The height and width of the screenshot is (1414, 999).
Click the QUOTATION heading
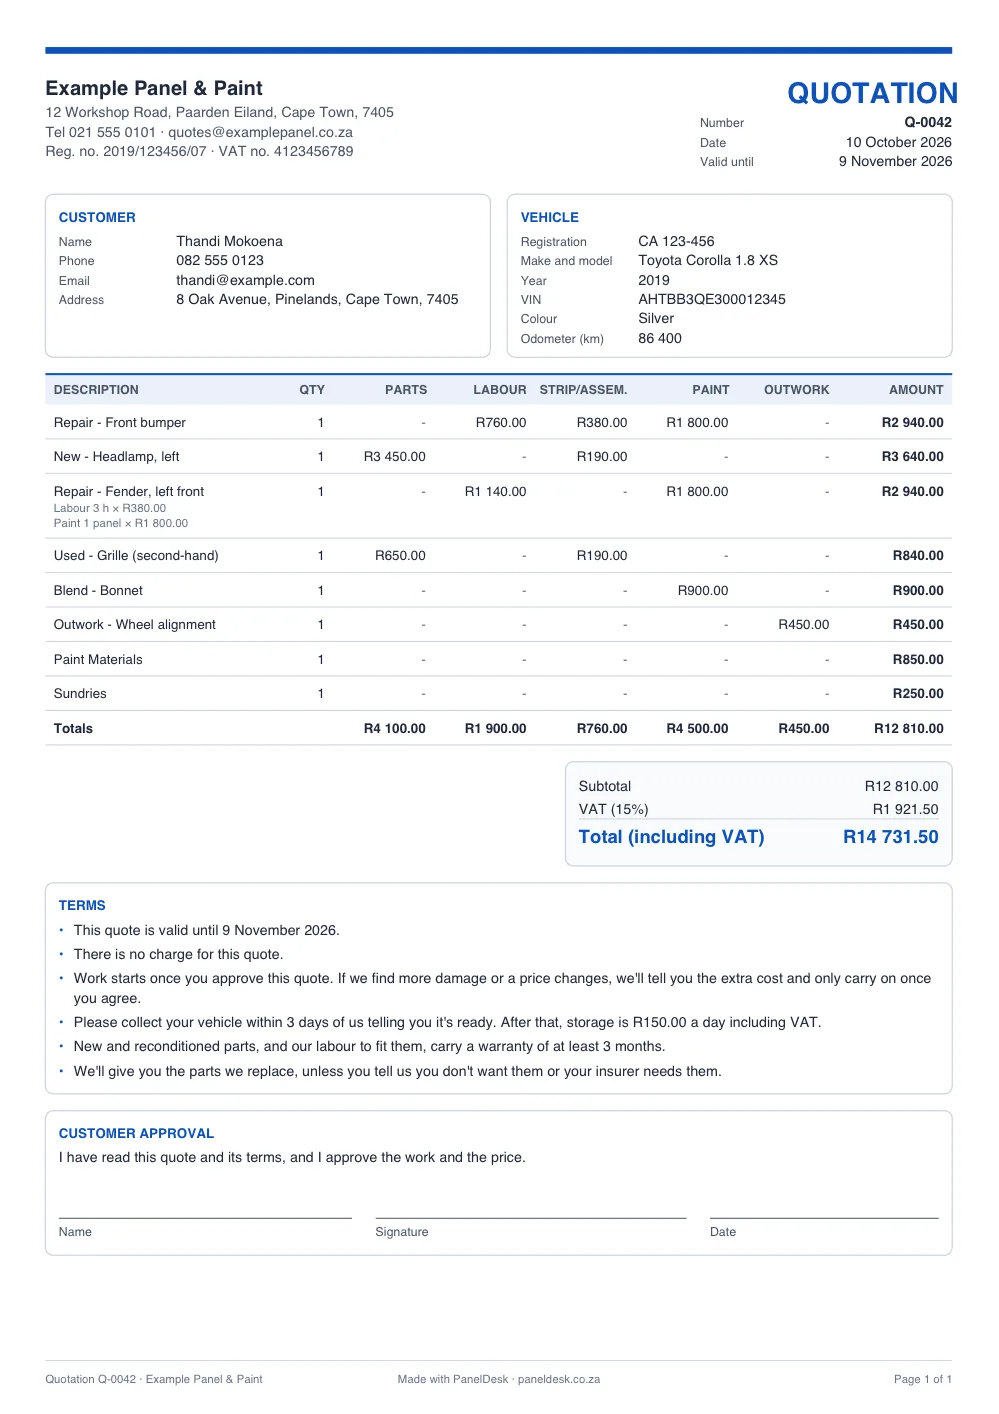pyautogui.click(x=872, y=93)
